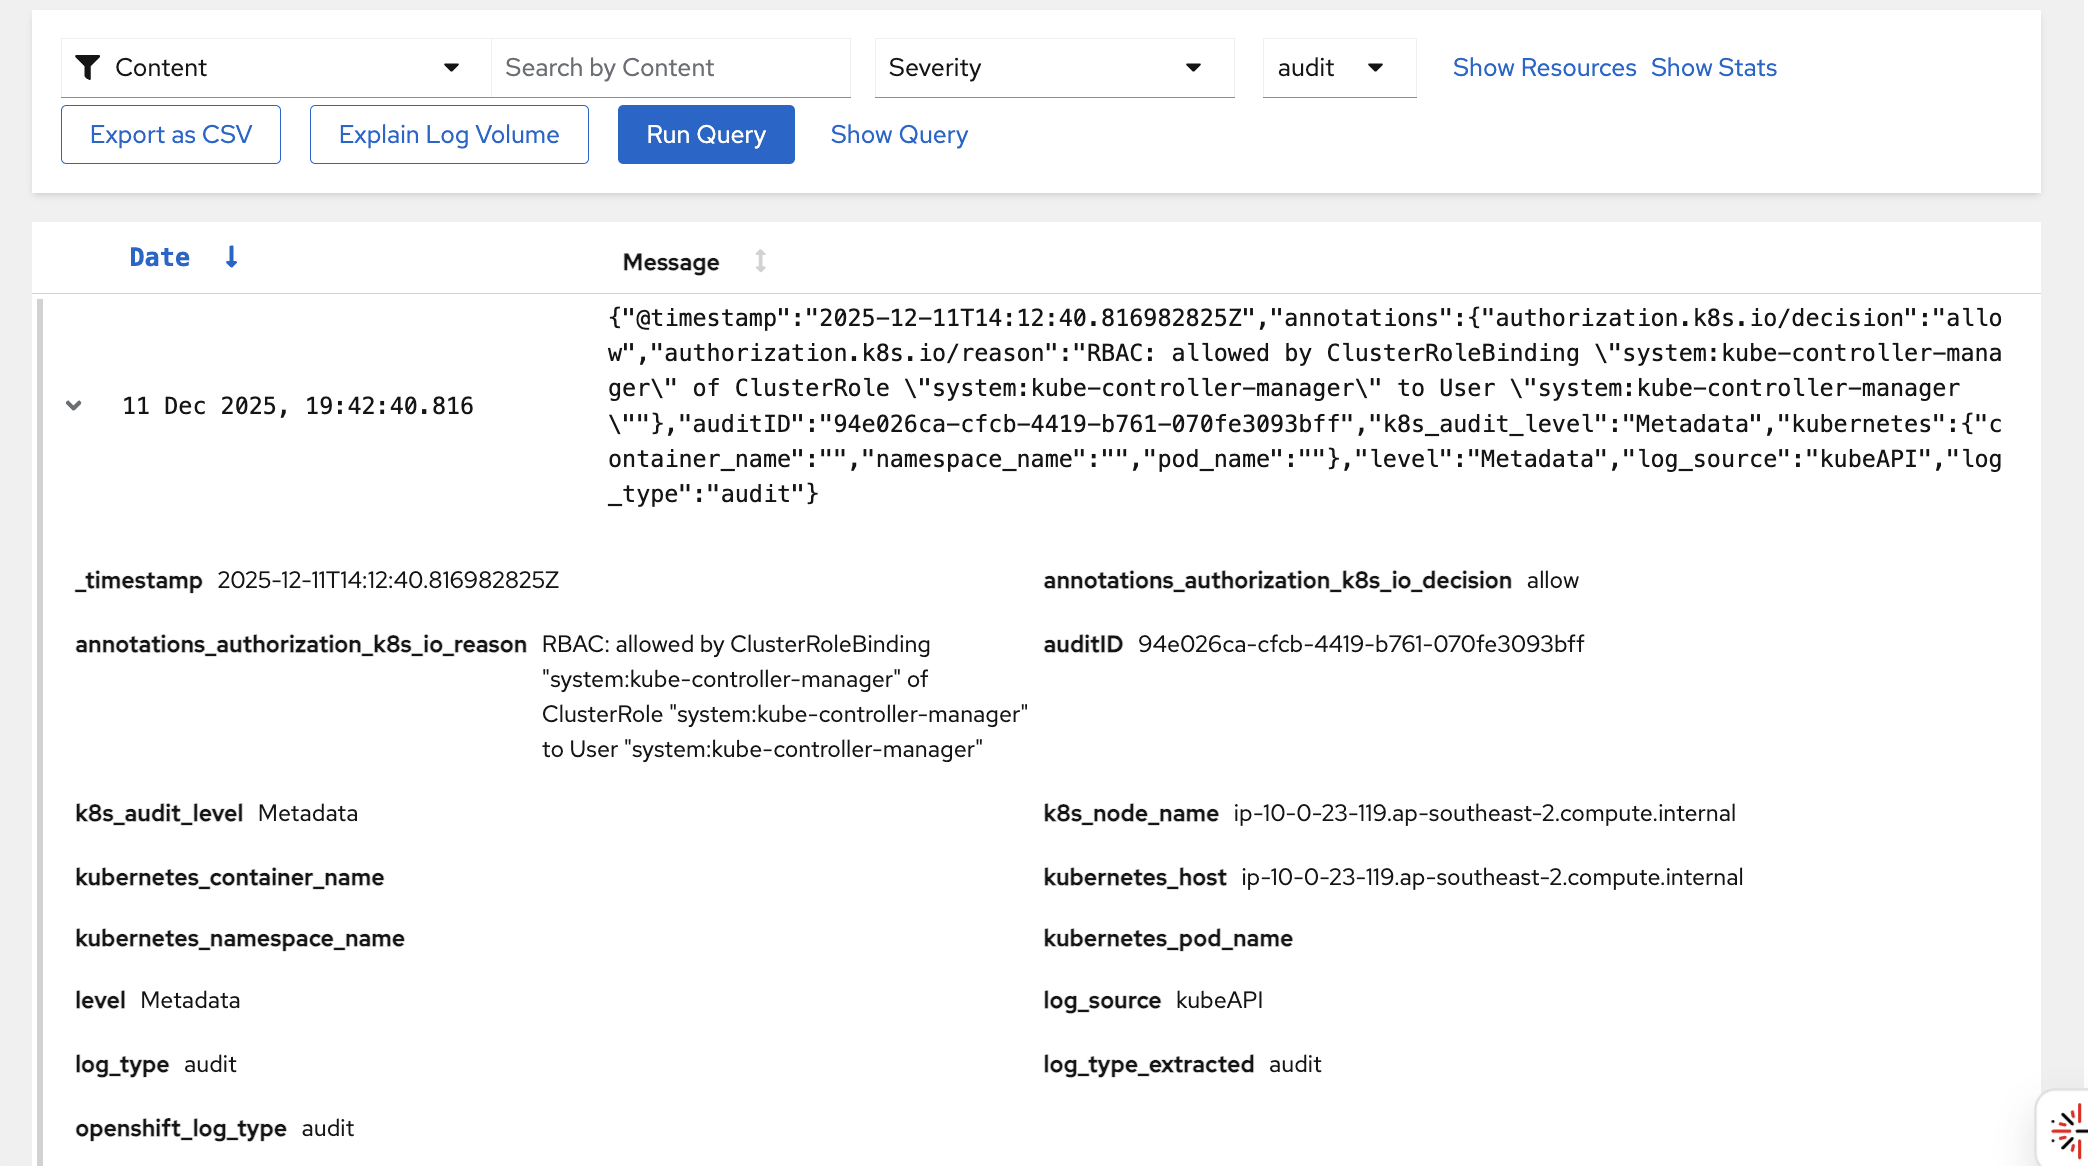Collapse the 11 Dec 2025 log row
The height and width of the screenshot is (1166, 2088).
tap(74, 405)
